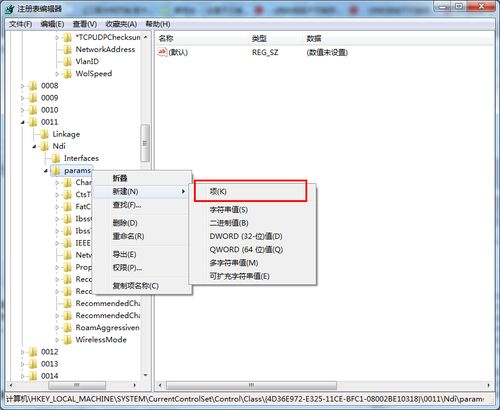Click the (默认) string value icon
This screenshot has width=500, height=410.
click(162, 52)
